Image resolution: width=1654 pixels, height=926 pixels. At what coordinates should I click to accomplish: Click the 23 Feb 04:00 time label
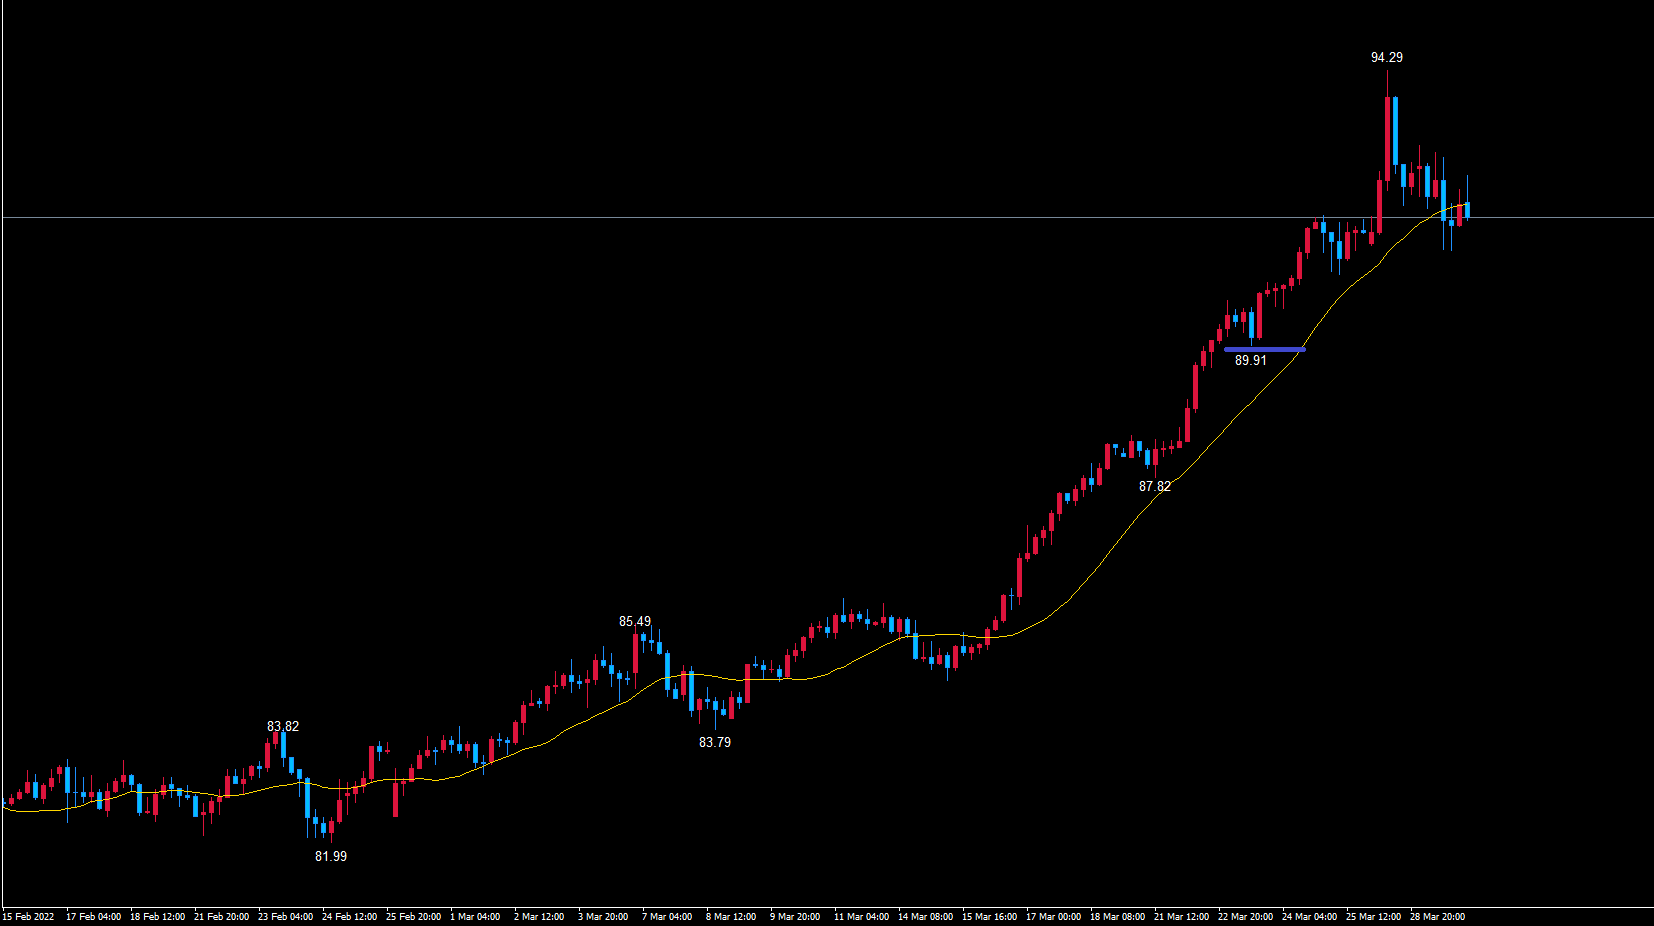click(x=285, y=917)
